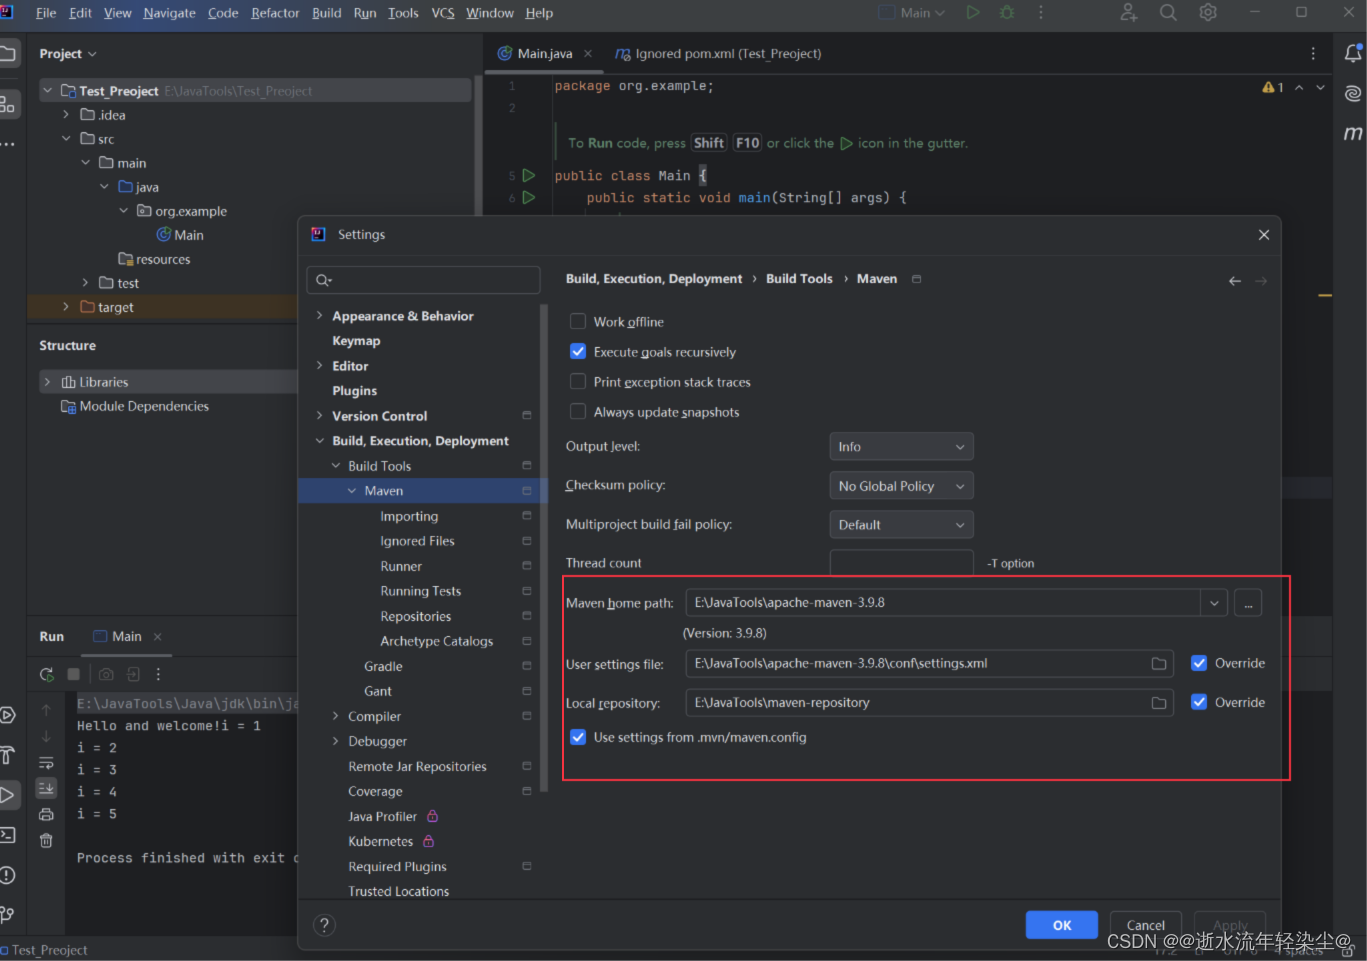Clear run console with trash icon
The width and height of the screenshot is (1367, 961).
tap(46, 840)
